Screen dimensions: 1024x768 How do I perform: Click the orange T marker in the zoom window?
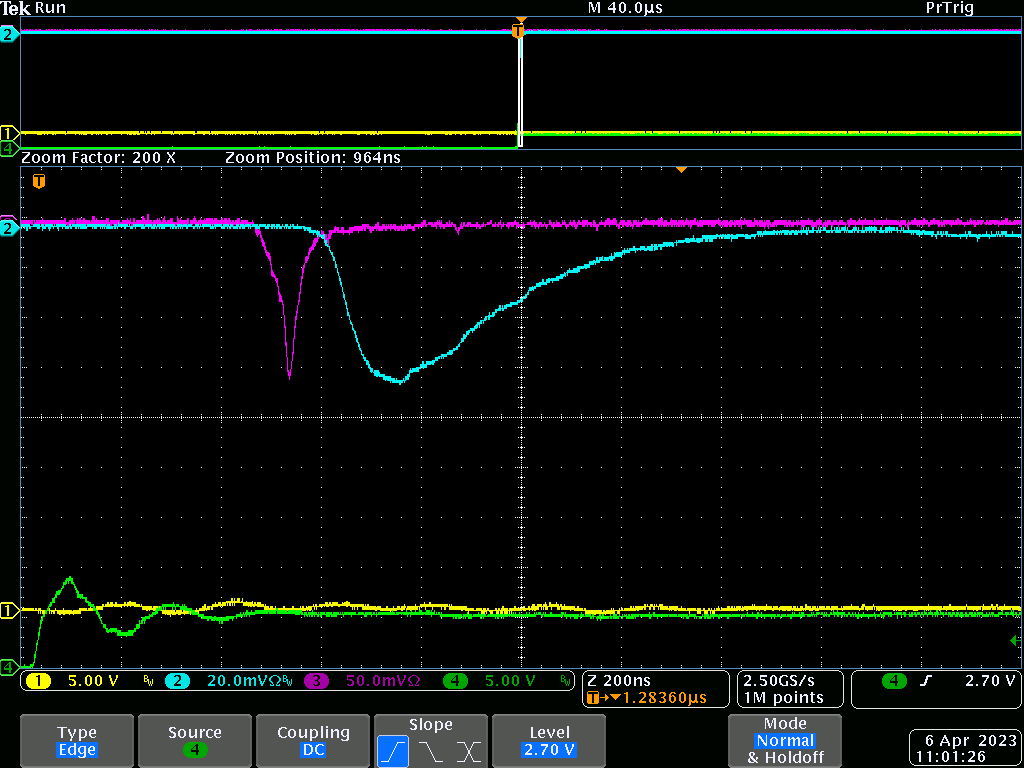[39, 182]
